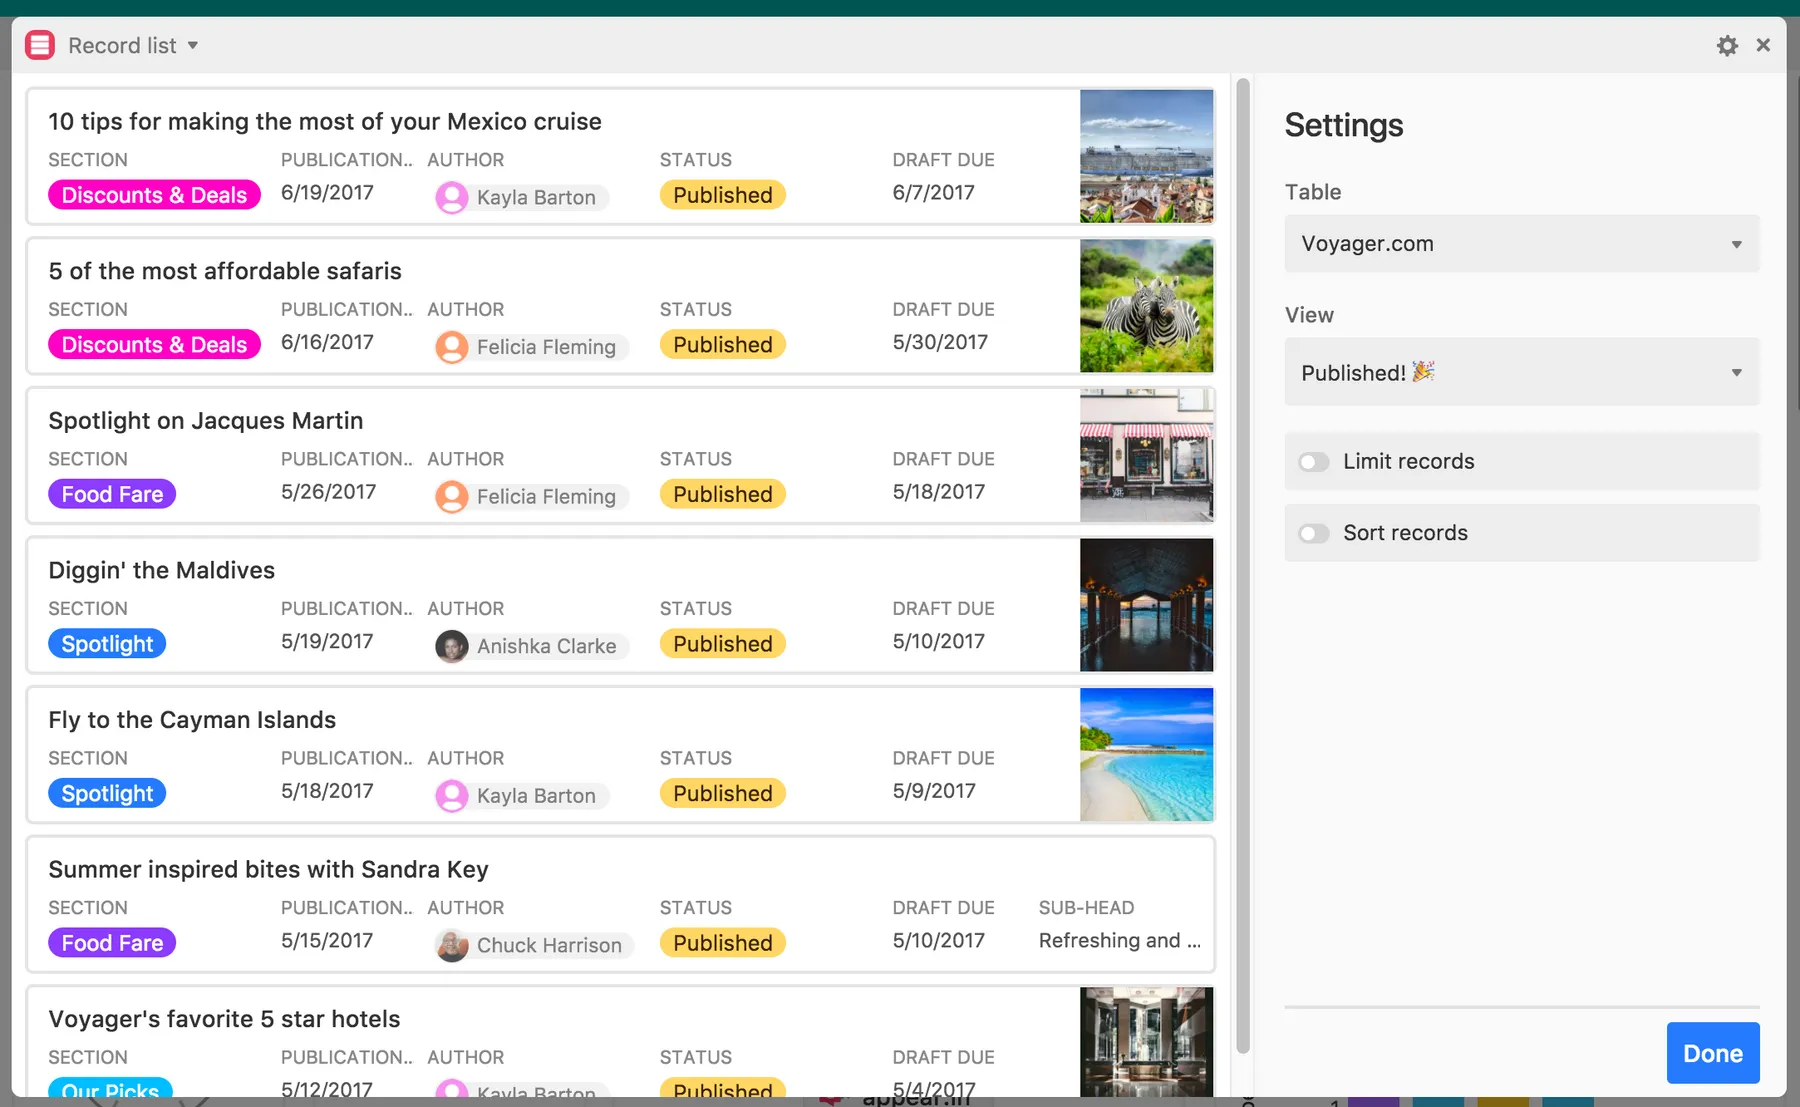Viewport: 1800px width, 1107px height.
Task: Click the red Record list block icon
Action: [40, 46]
